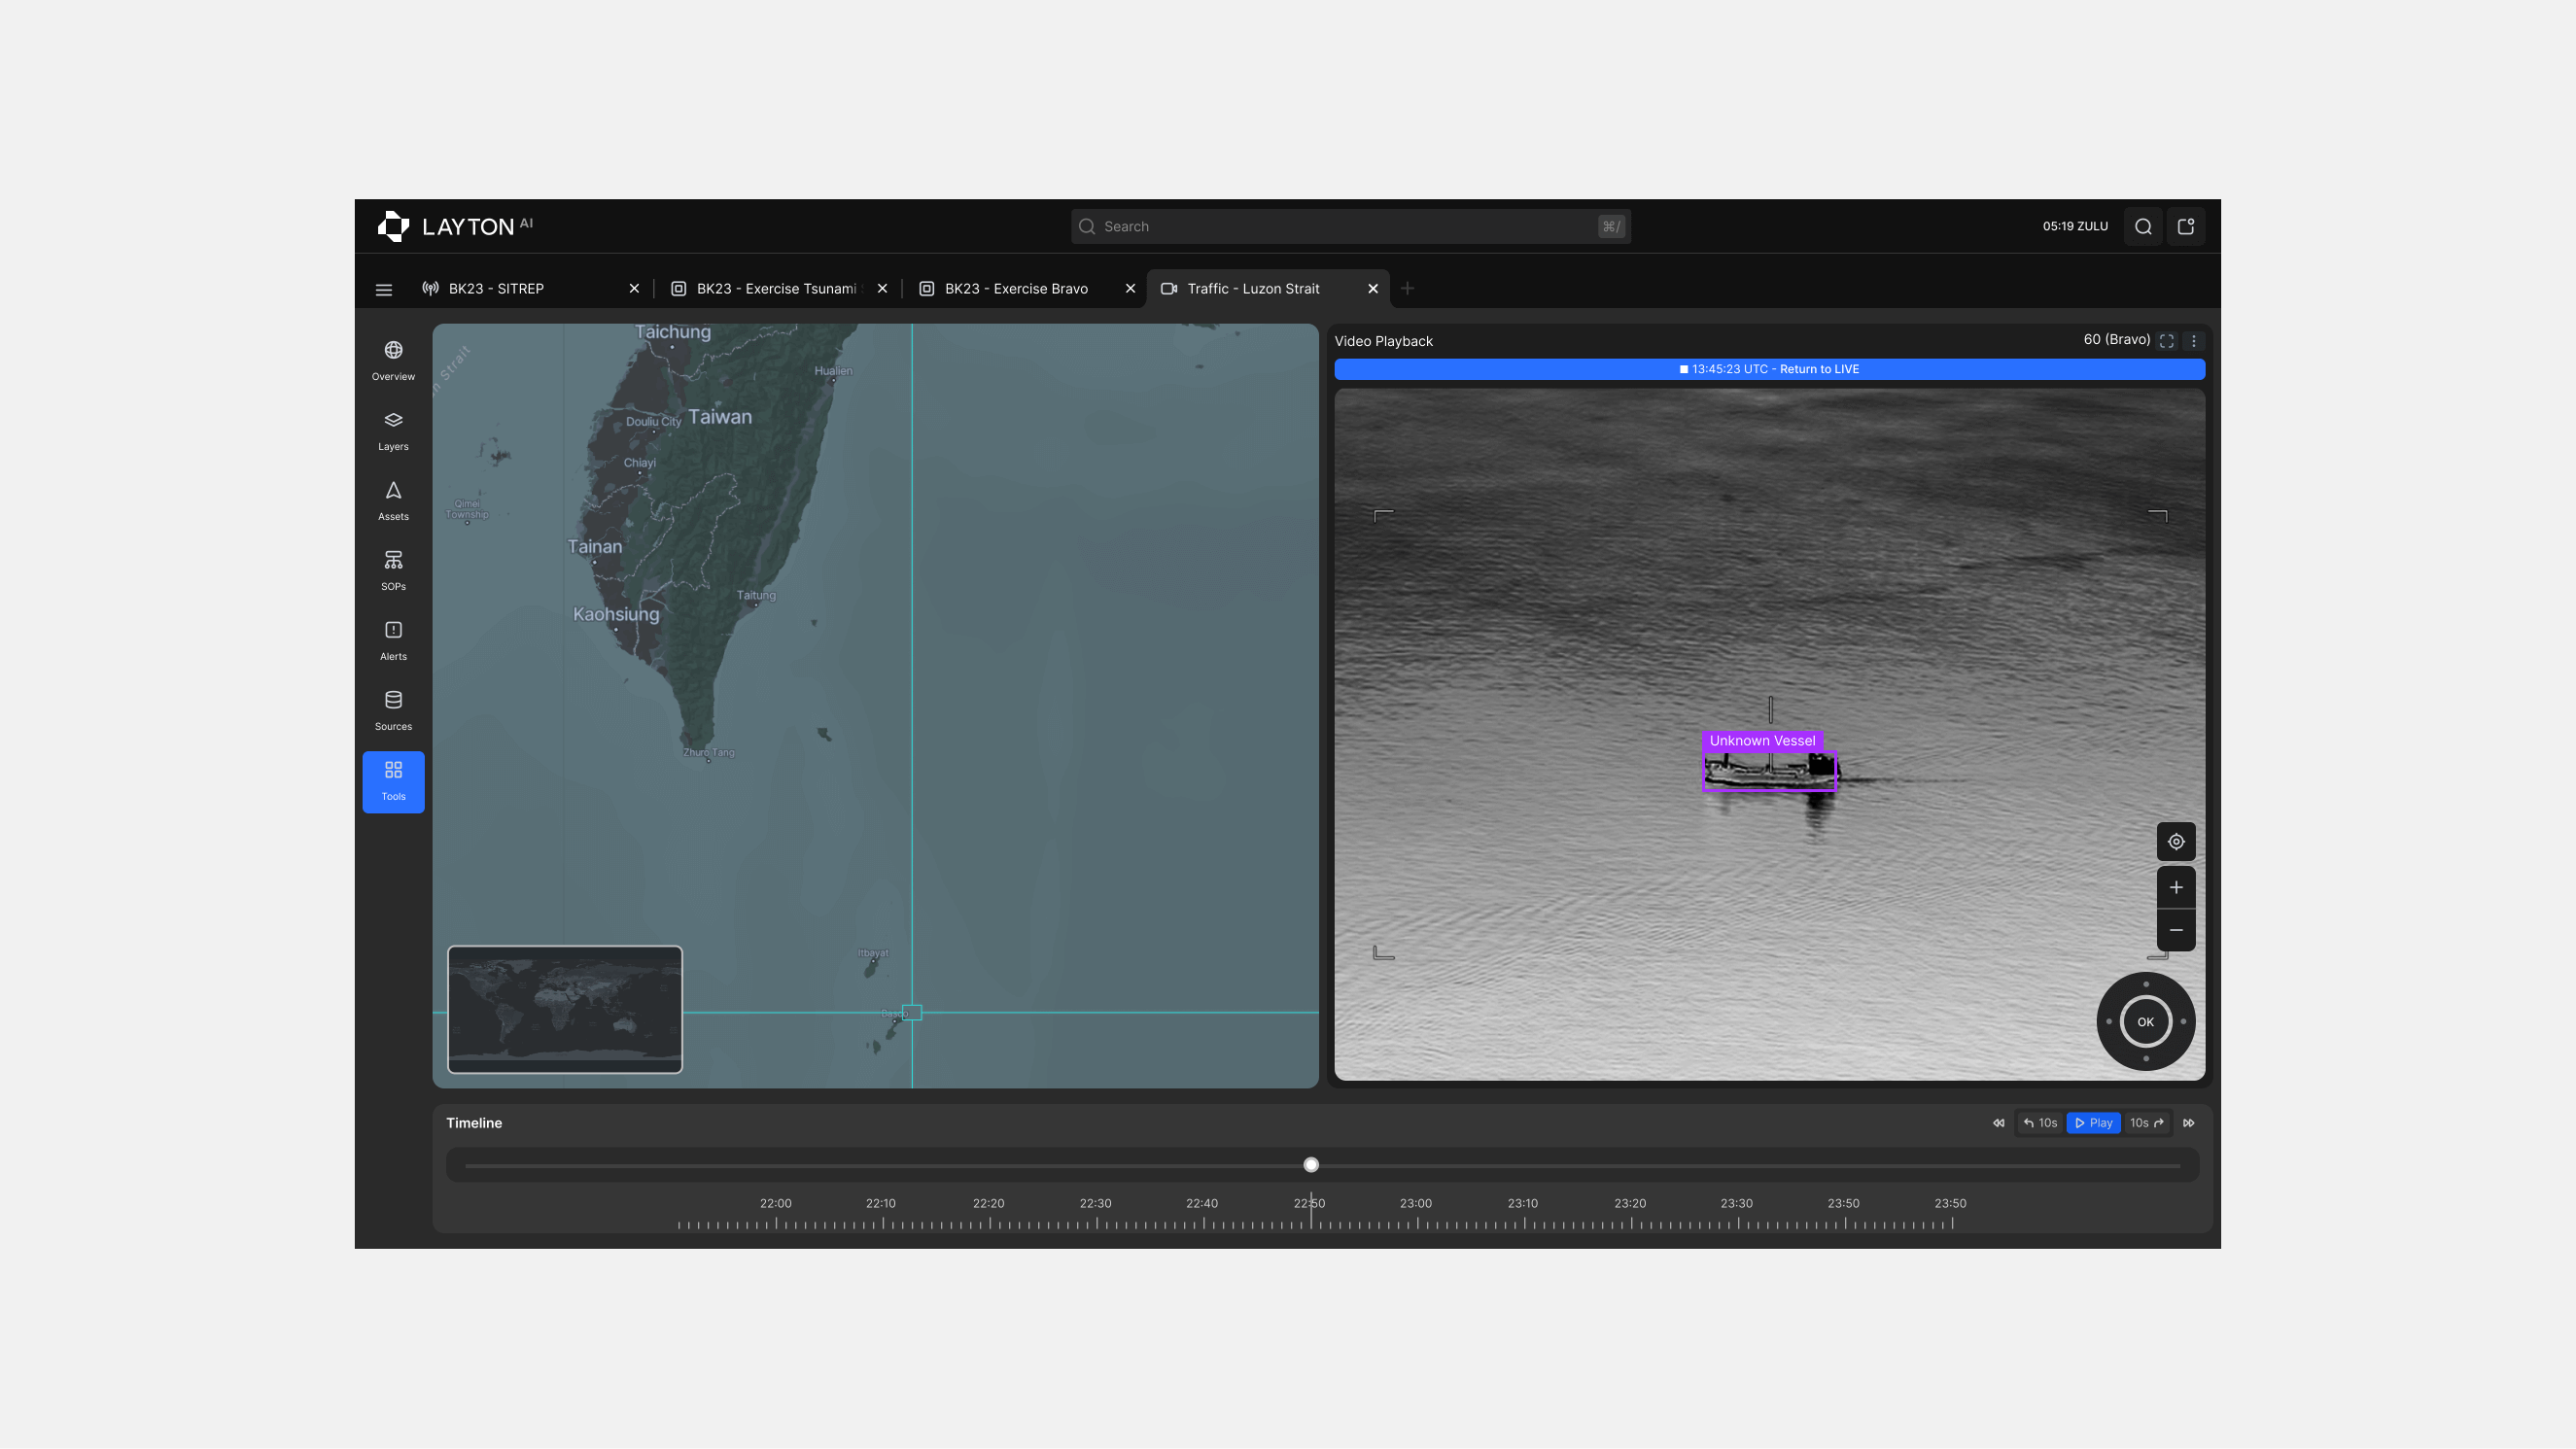Click the Play button
2576x1449 pixels.
pos(2094,1124)
